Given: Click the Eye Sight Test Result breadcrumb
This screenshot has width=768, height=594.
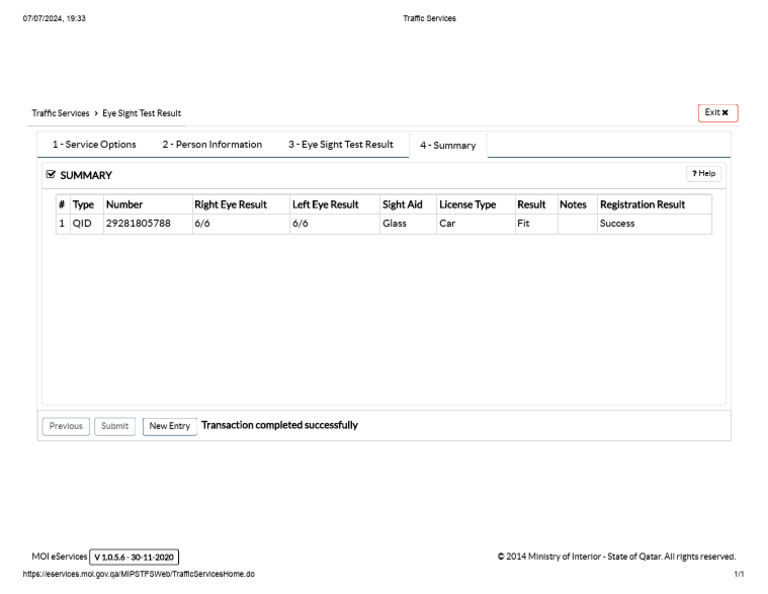Looking at the screenshot, I should point(142,114).
